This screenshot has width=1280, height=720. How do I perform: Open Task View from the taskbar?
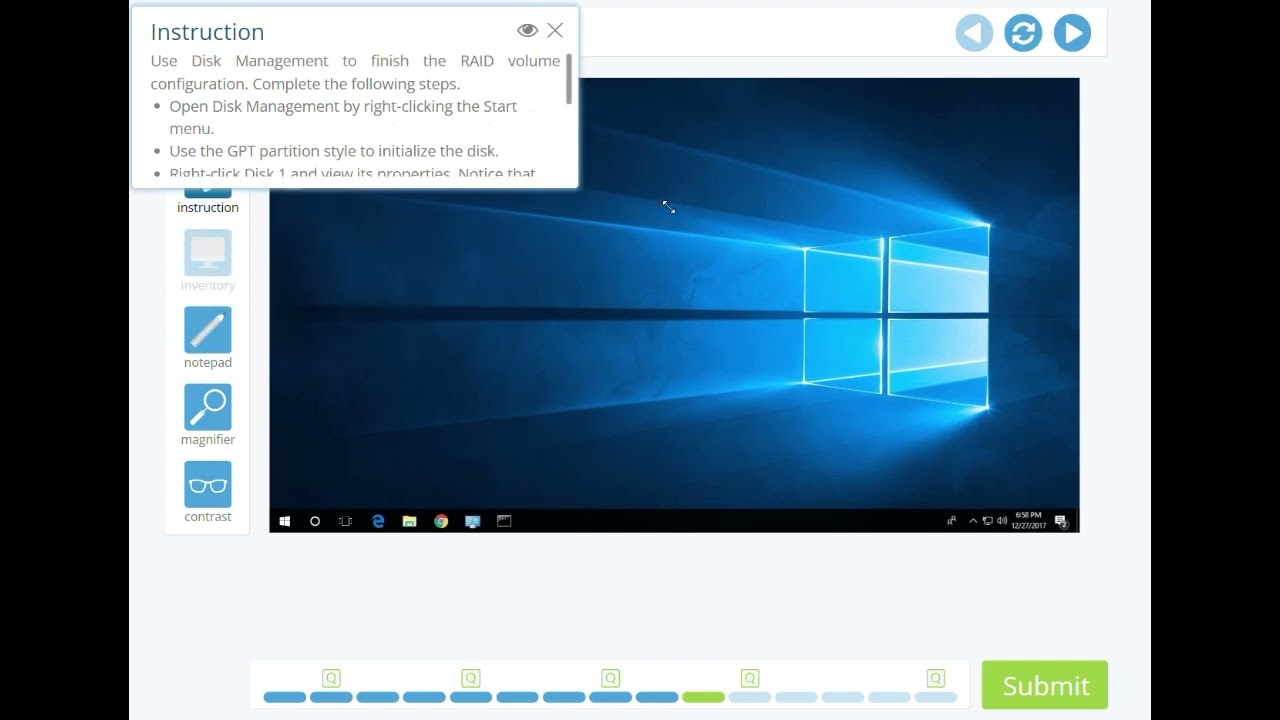tap(346, 521)
